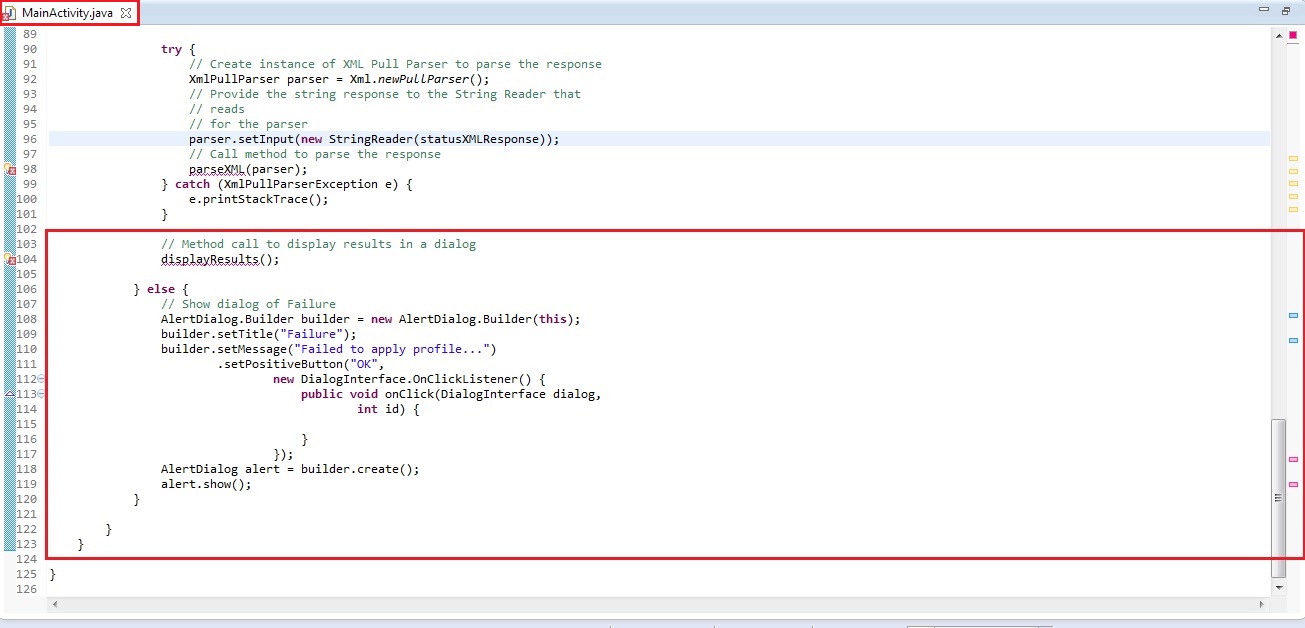Click the horizontal scrollbar right arrow

pos(1262,604)
